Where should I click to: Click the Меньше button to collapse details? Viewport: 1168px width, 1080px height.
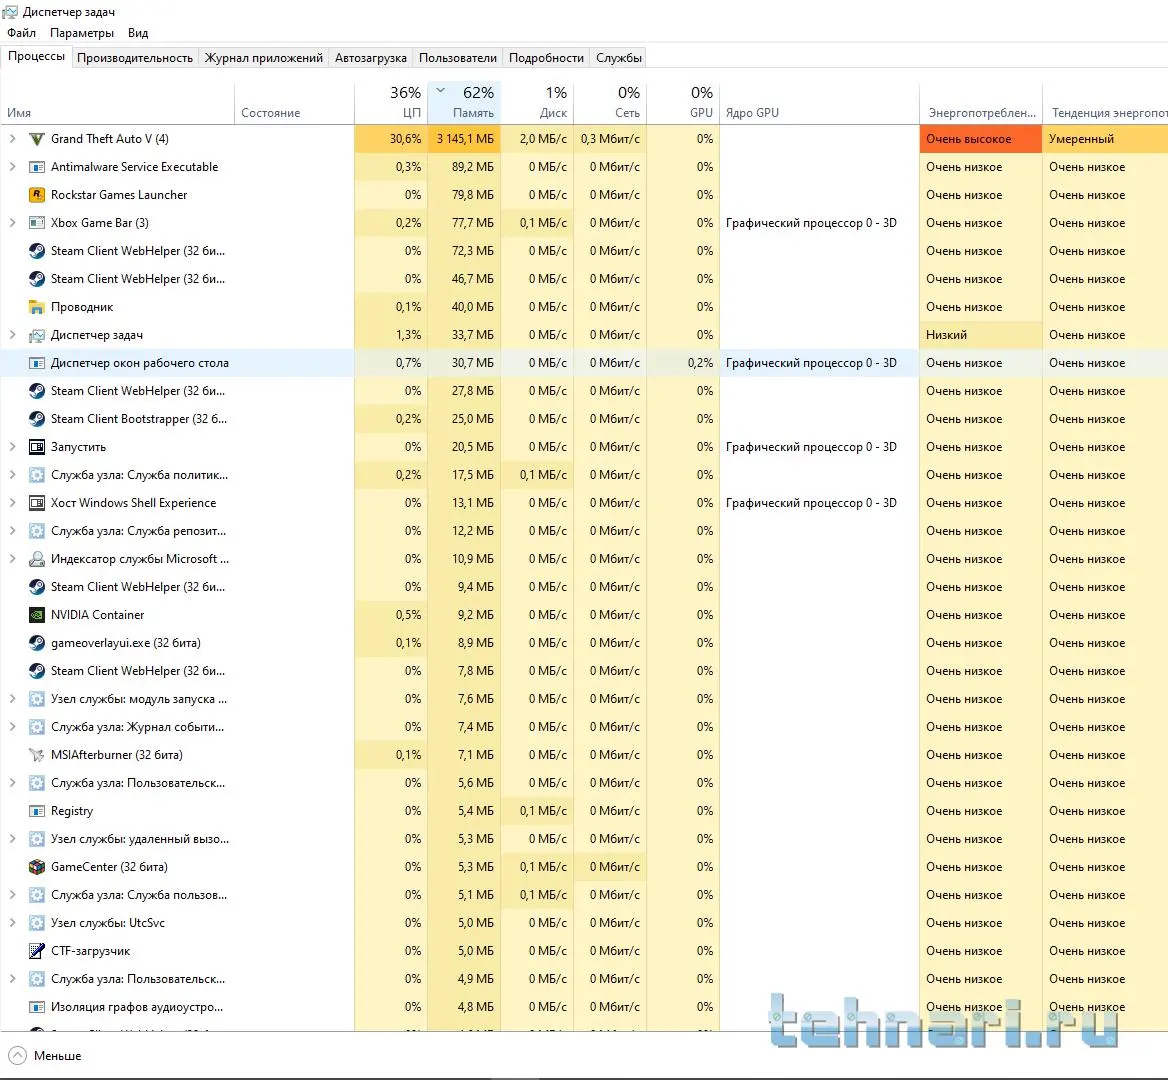(45, 1056)
